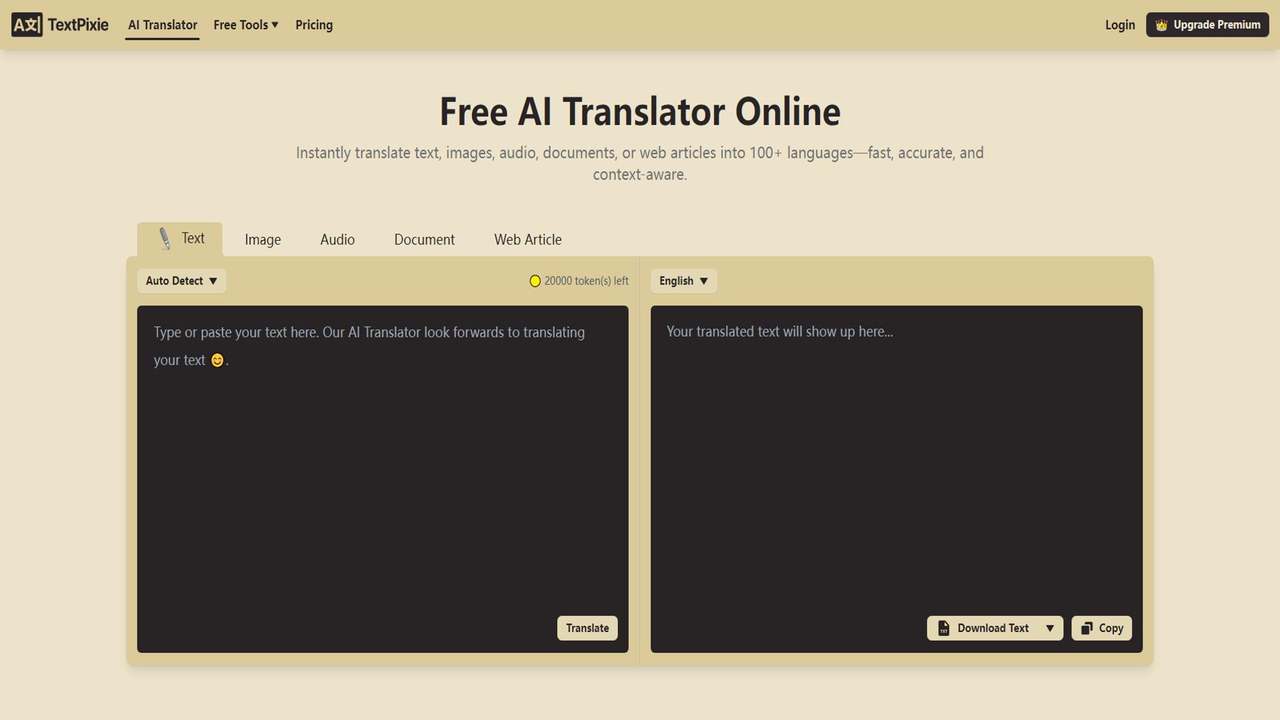Click the Download Text button
This screenshot has height=720, width=1280.
(x=982, y=628)
